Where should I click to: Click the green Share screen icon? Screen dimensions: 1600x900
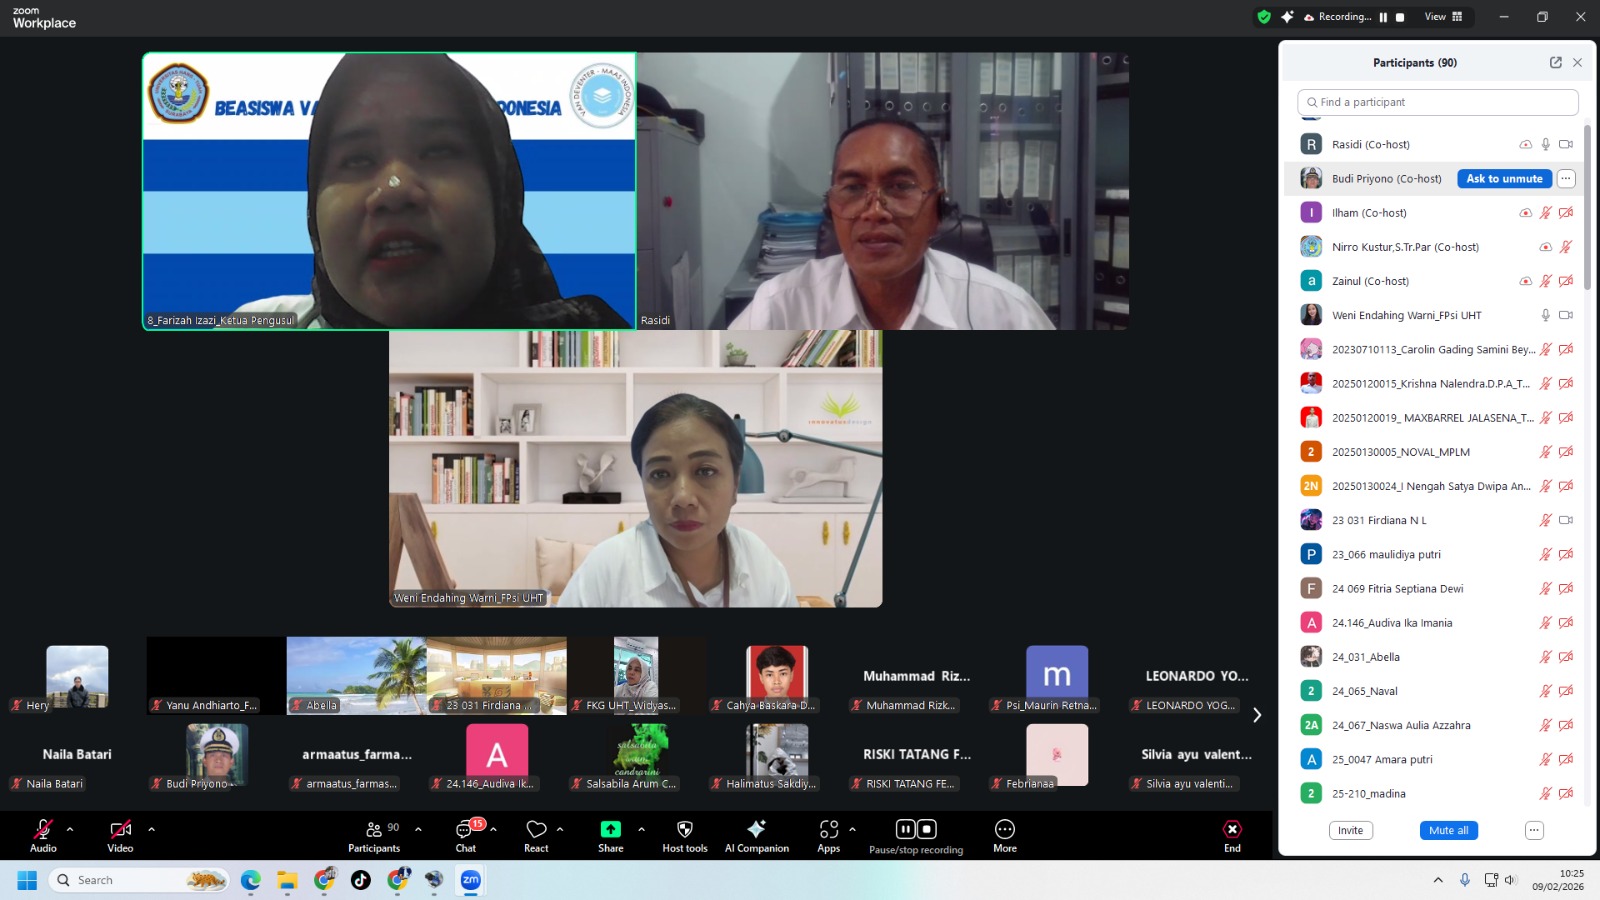[x=610, y=830]
